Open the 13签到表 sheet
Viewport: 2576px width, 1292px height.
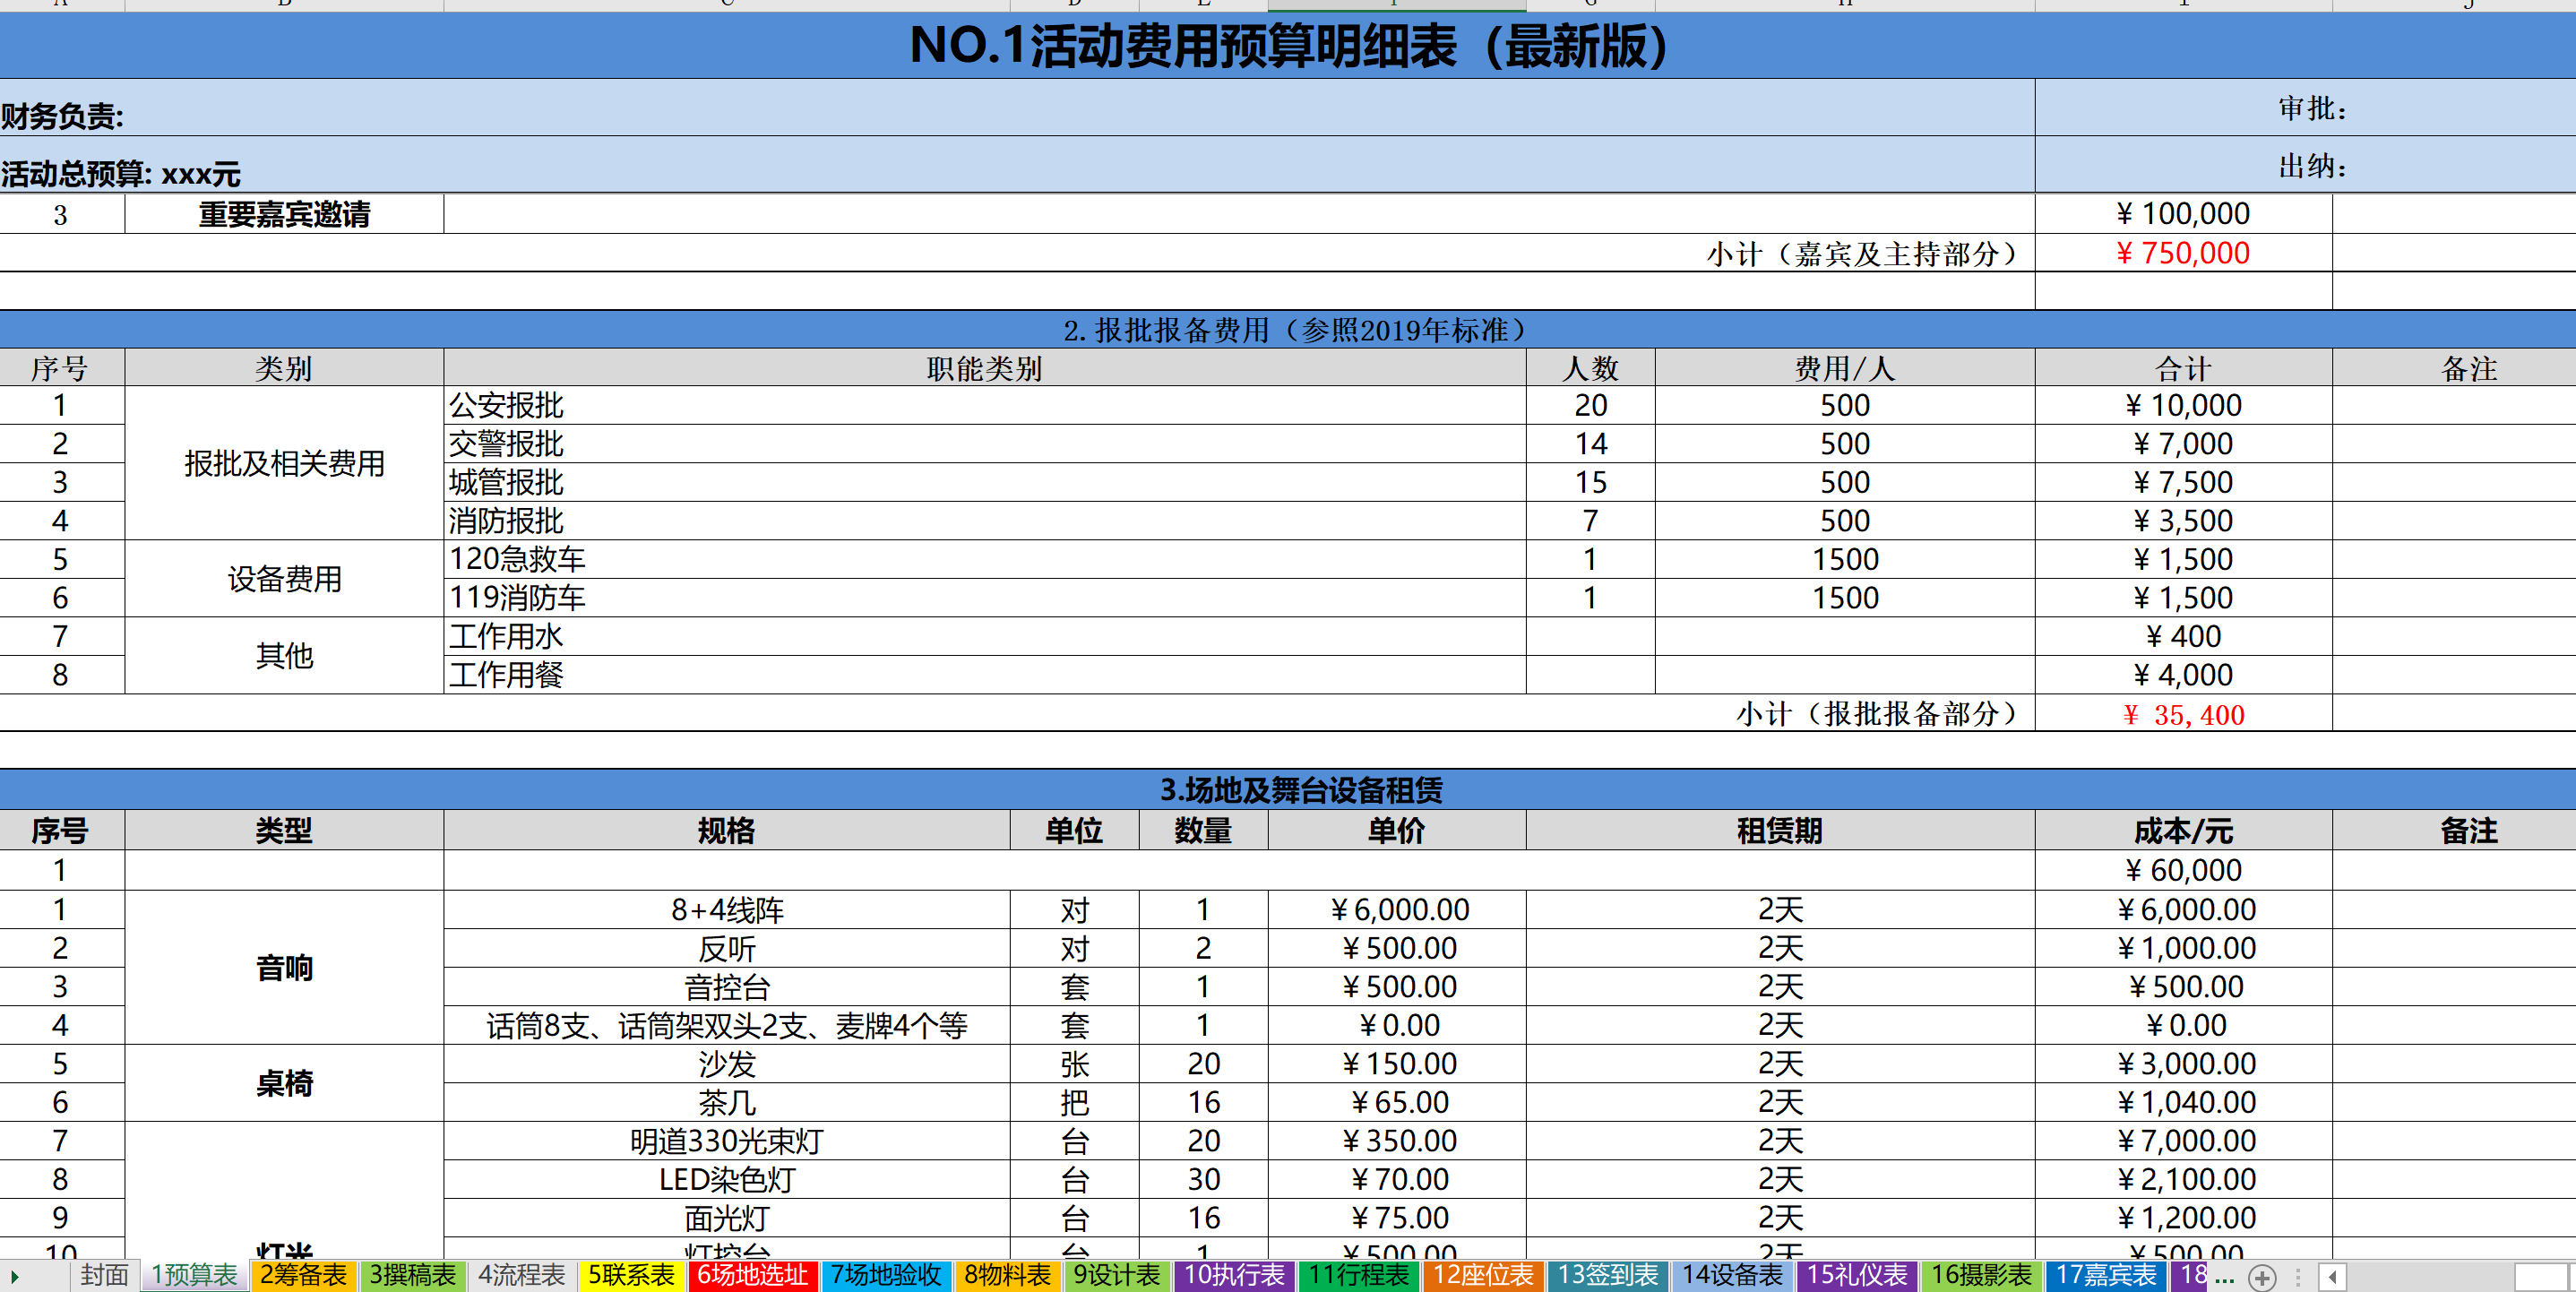click(x=1607, y=1276)
